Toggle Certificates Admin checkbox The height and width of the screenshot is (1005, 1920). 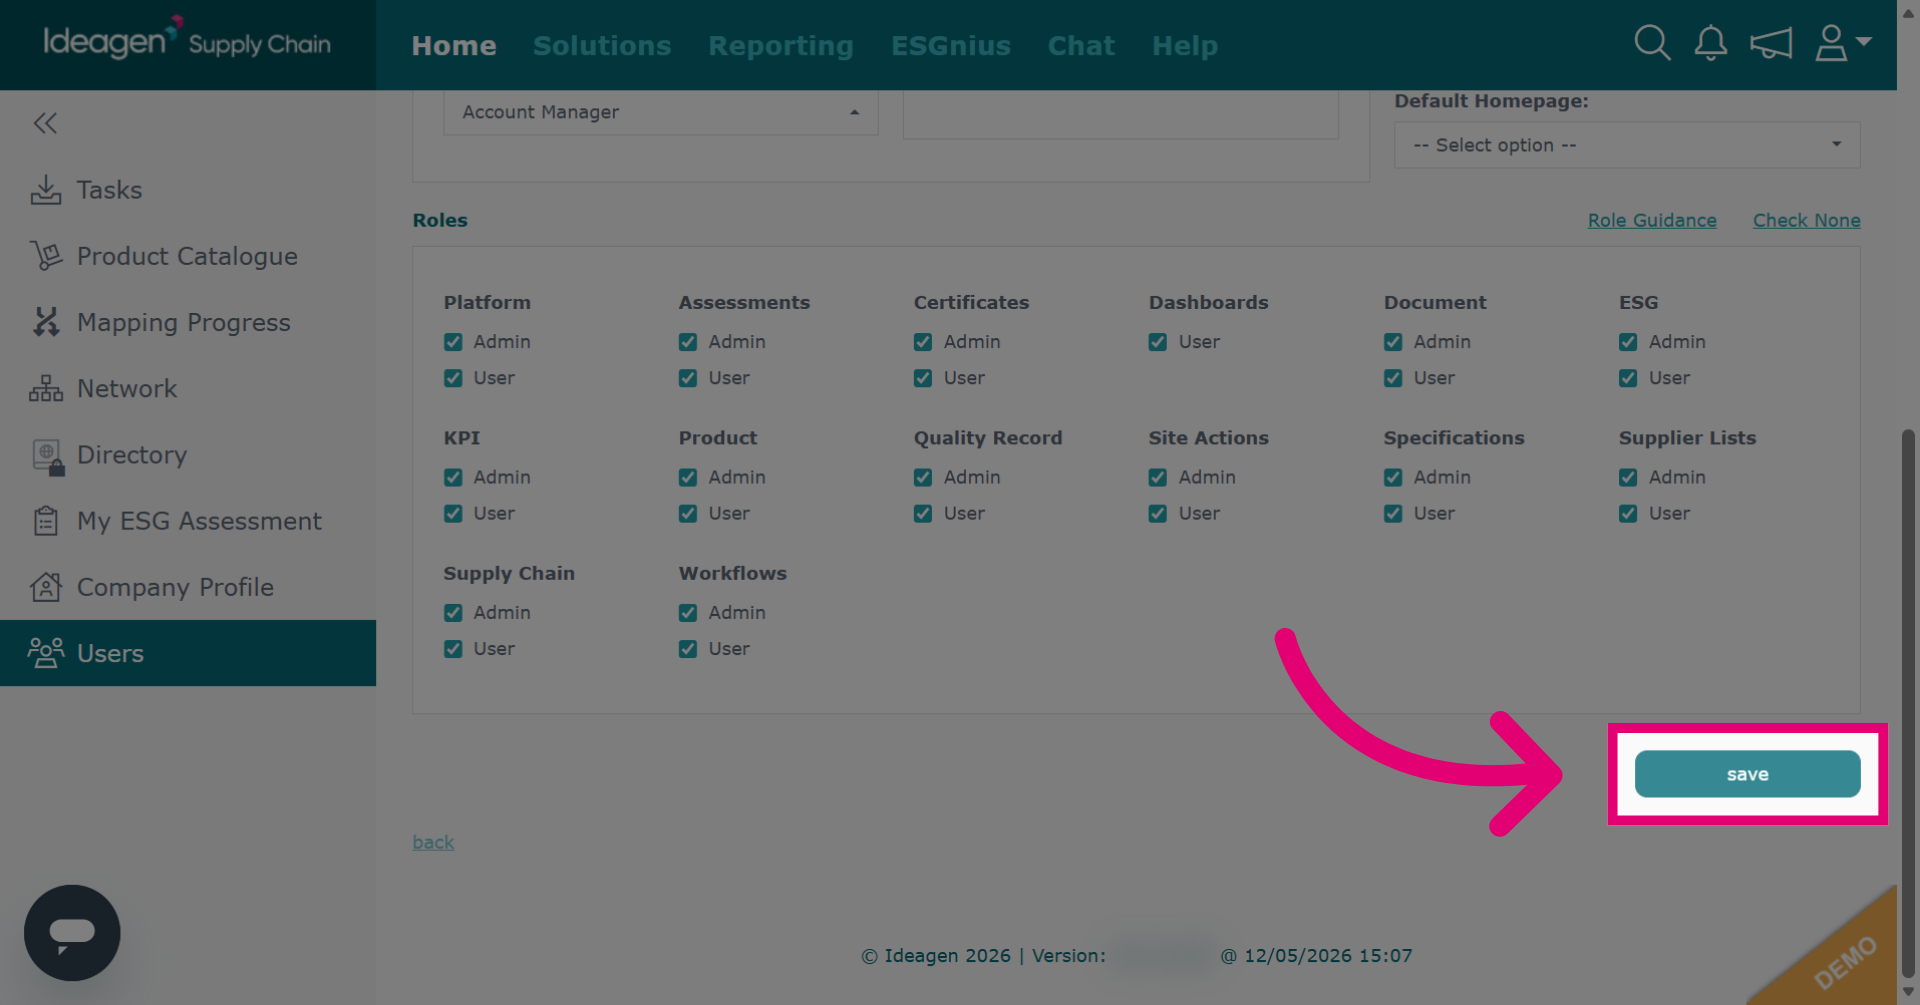(x=923, y=342)
